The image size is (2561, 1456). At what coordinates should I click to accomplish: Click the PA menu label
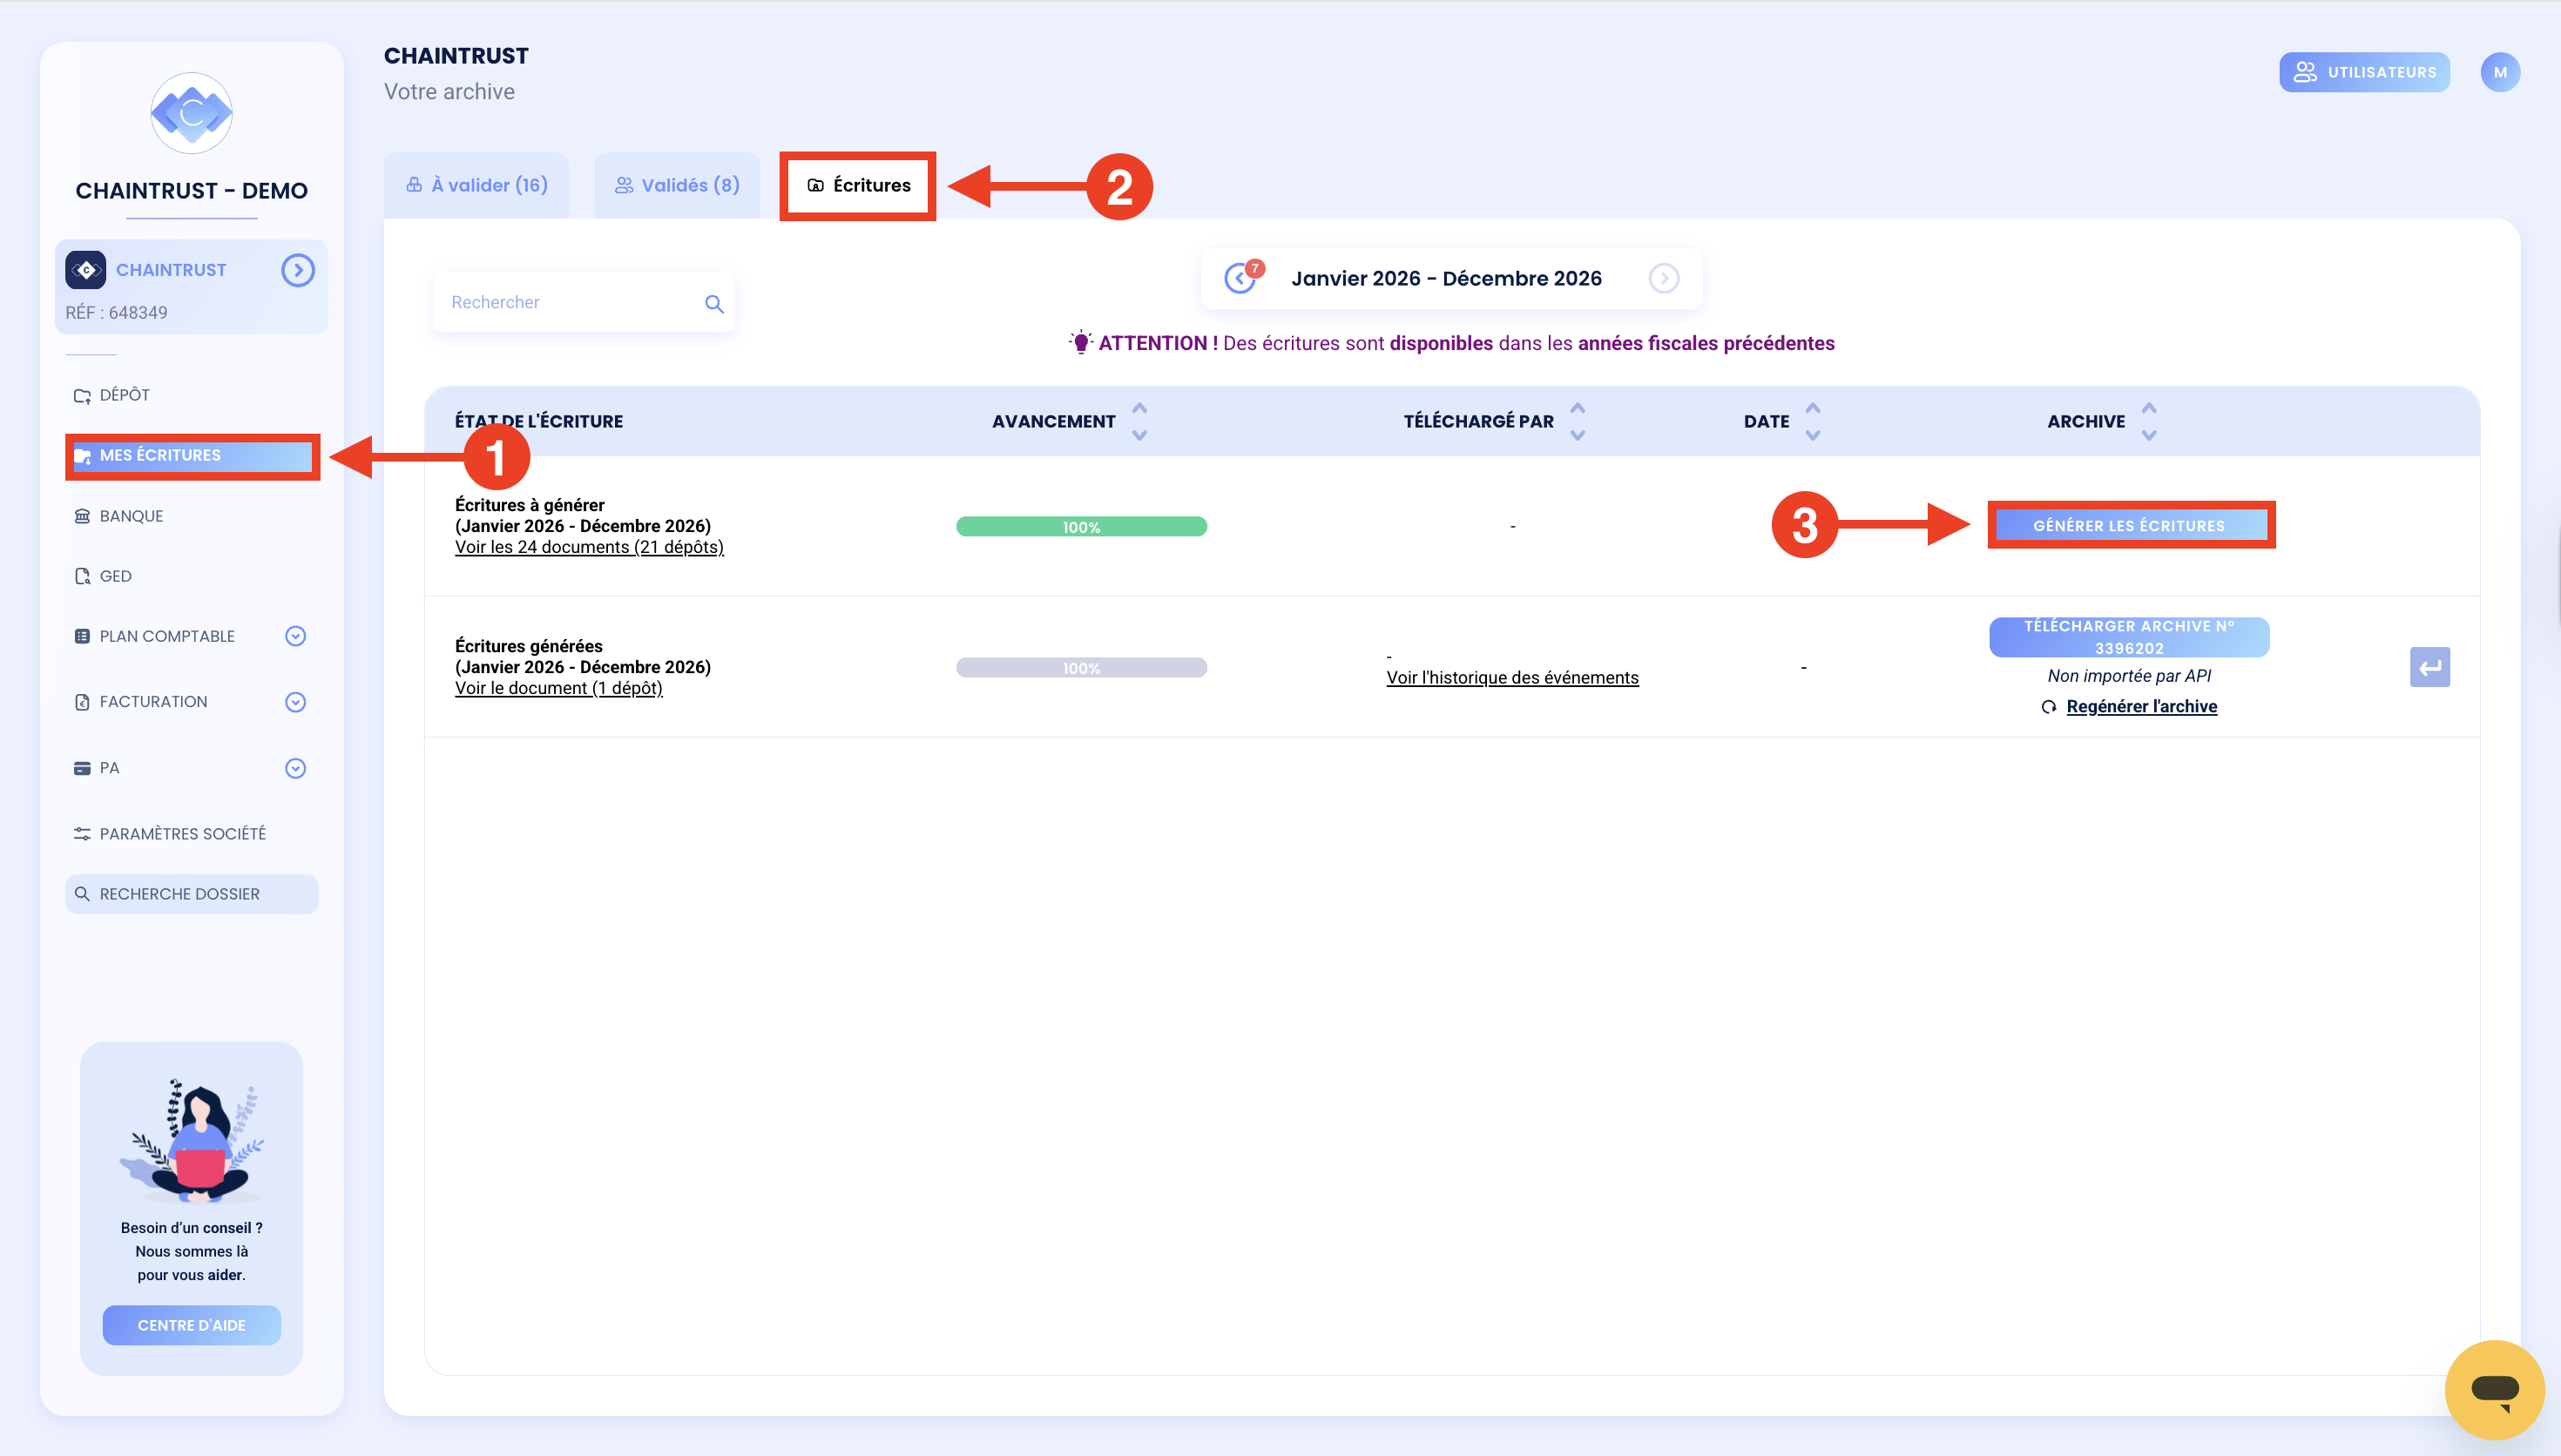click(109, 768)
